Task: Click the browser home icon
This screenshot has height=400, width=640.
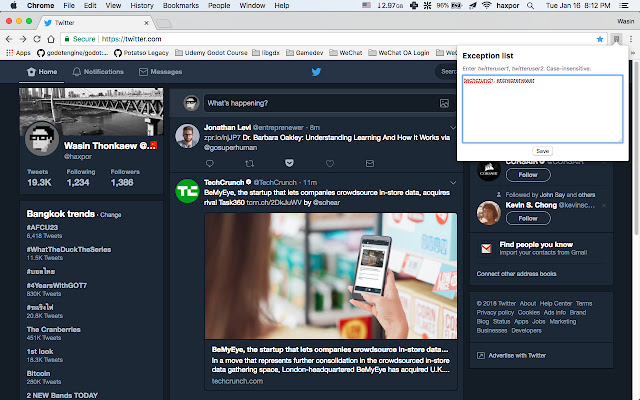Action: click(x=51, y=39)
